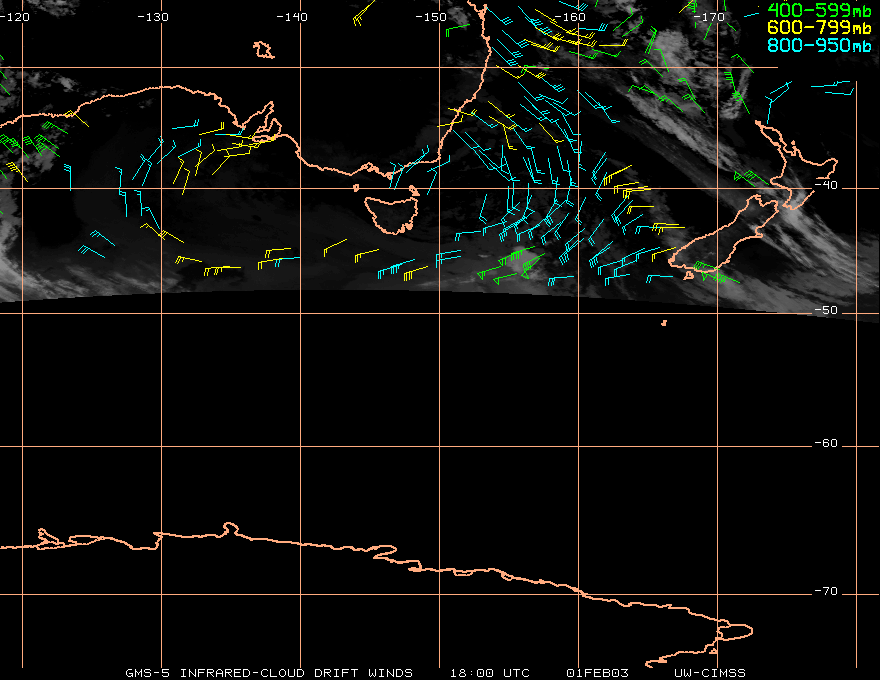
Task: Click the 01FEB03 date stamp
Action: tap(597, 673)
